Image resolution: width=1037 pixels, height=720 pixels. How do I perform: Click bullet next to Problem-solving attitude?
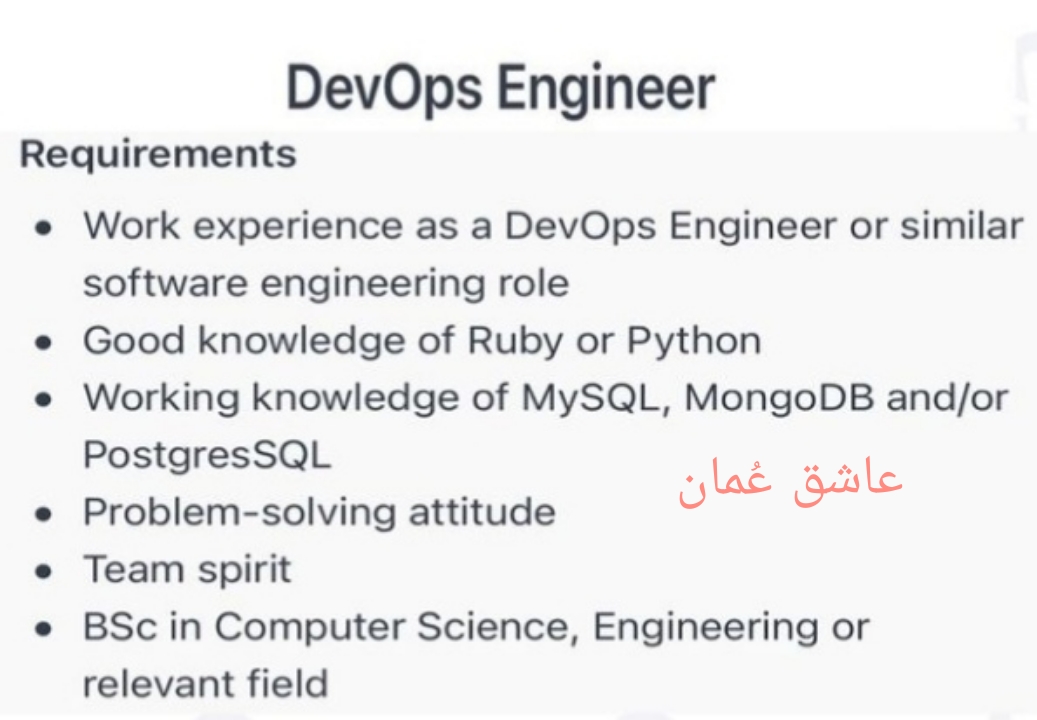[43, 515]
